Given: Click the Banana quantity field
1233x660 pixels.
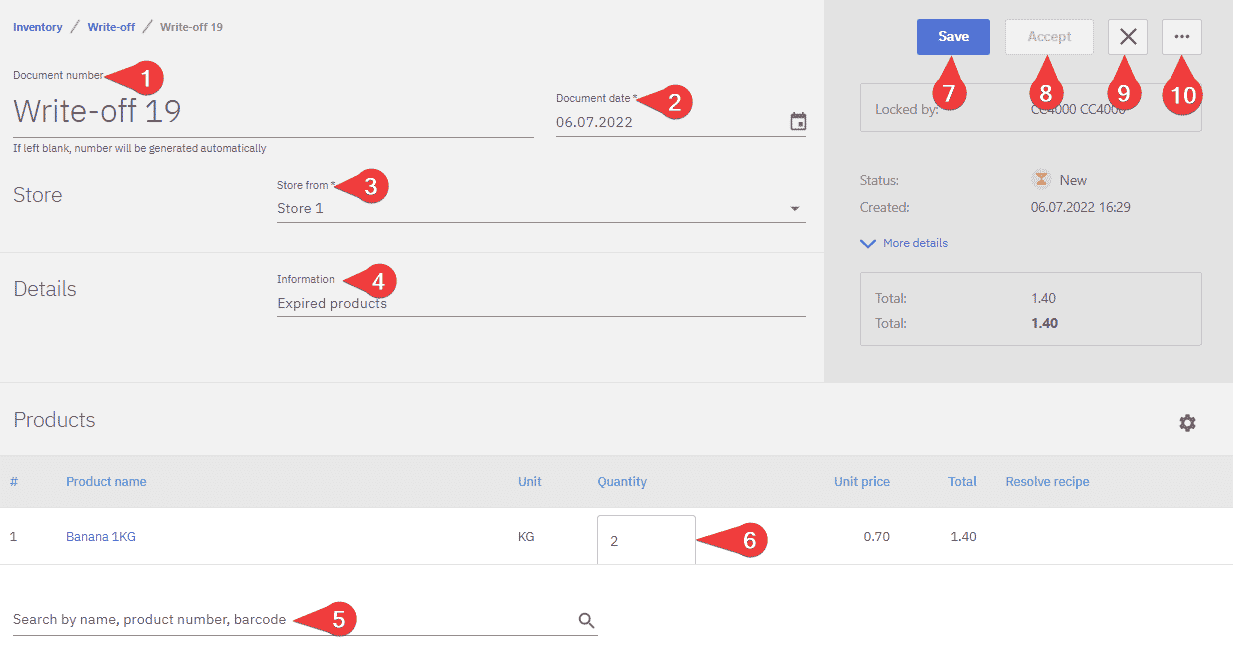Looking at the screenshot, I should point(645,540).
